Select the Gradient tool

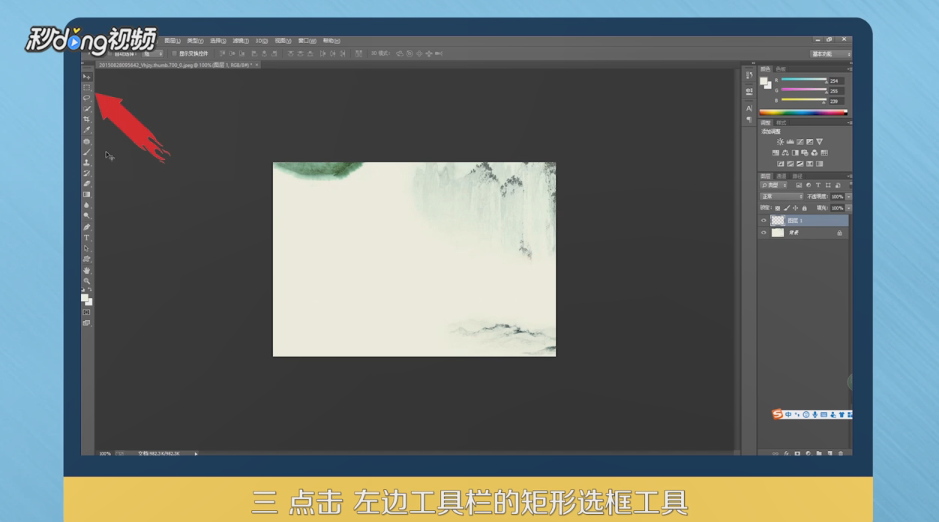(87, 195)
